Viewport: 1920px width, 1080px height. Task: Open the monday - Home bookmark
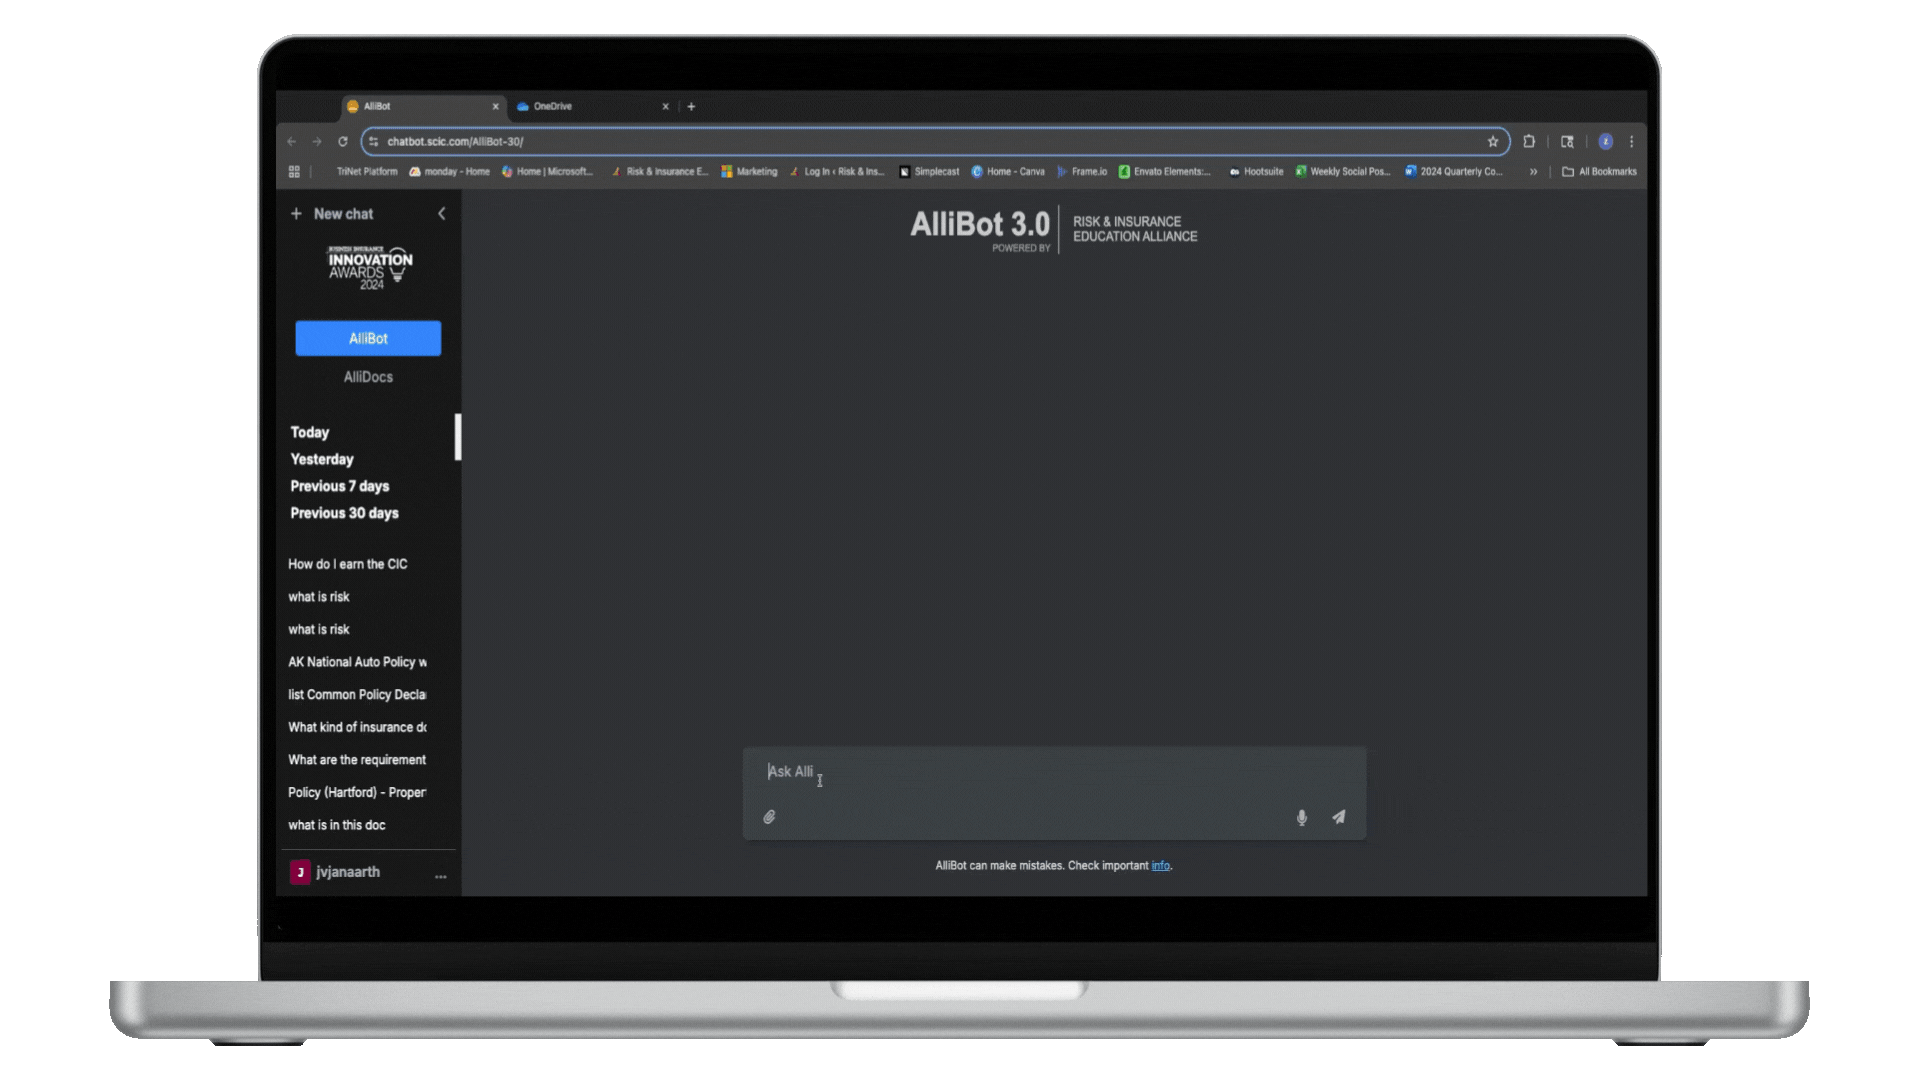click(449, 172)
